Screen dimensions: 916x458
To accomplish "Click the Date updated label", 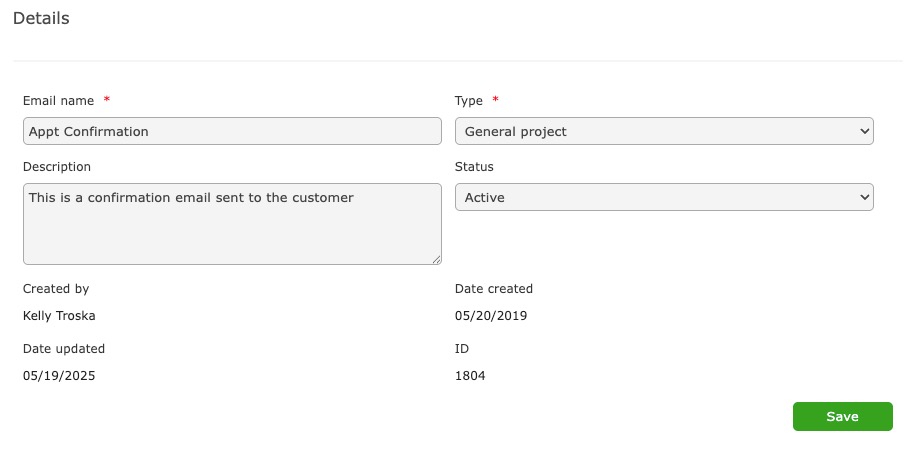I will (63, 349).
